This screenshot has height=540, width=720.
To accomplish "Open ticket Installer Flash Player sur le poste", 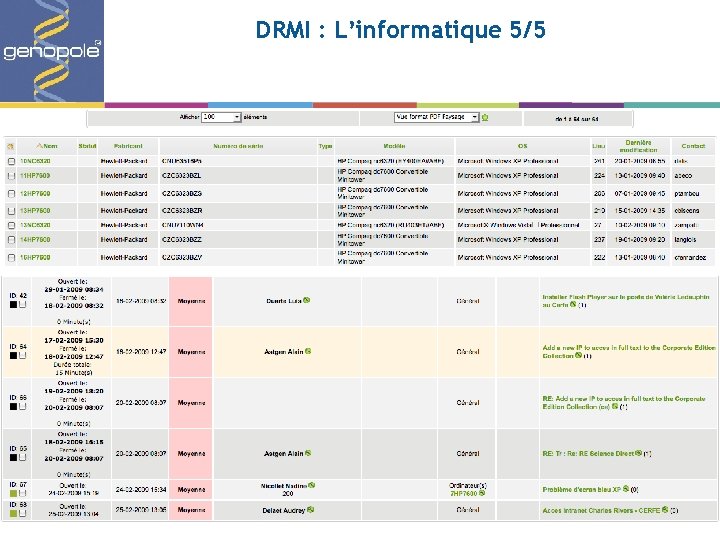I will click(625, 301).
